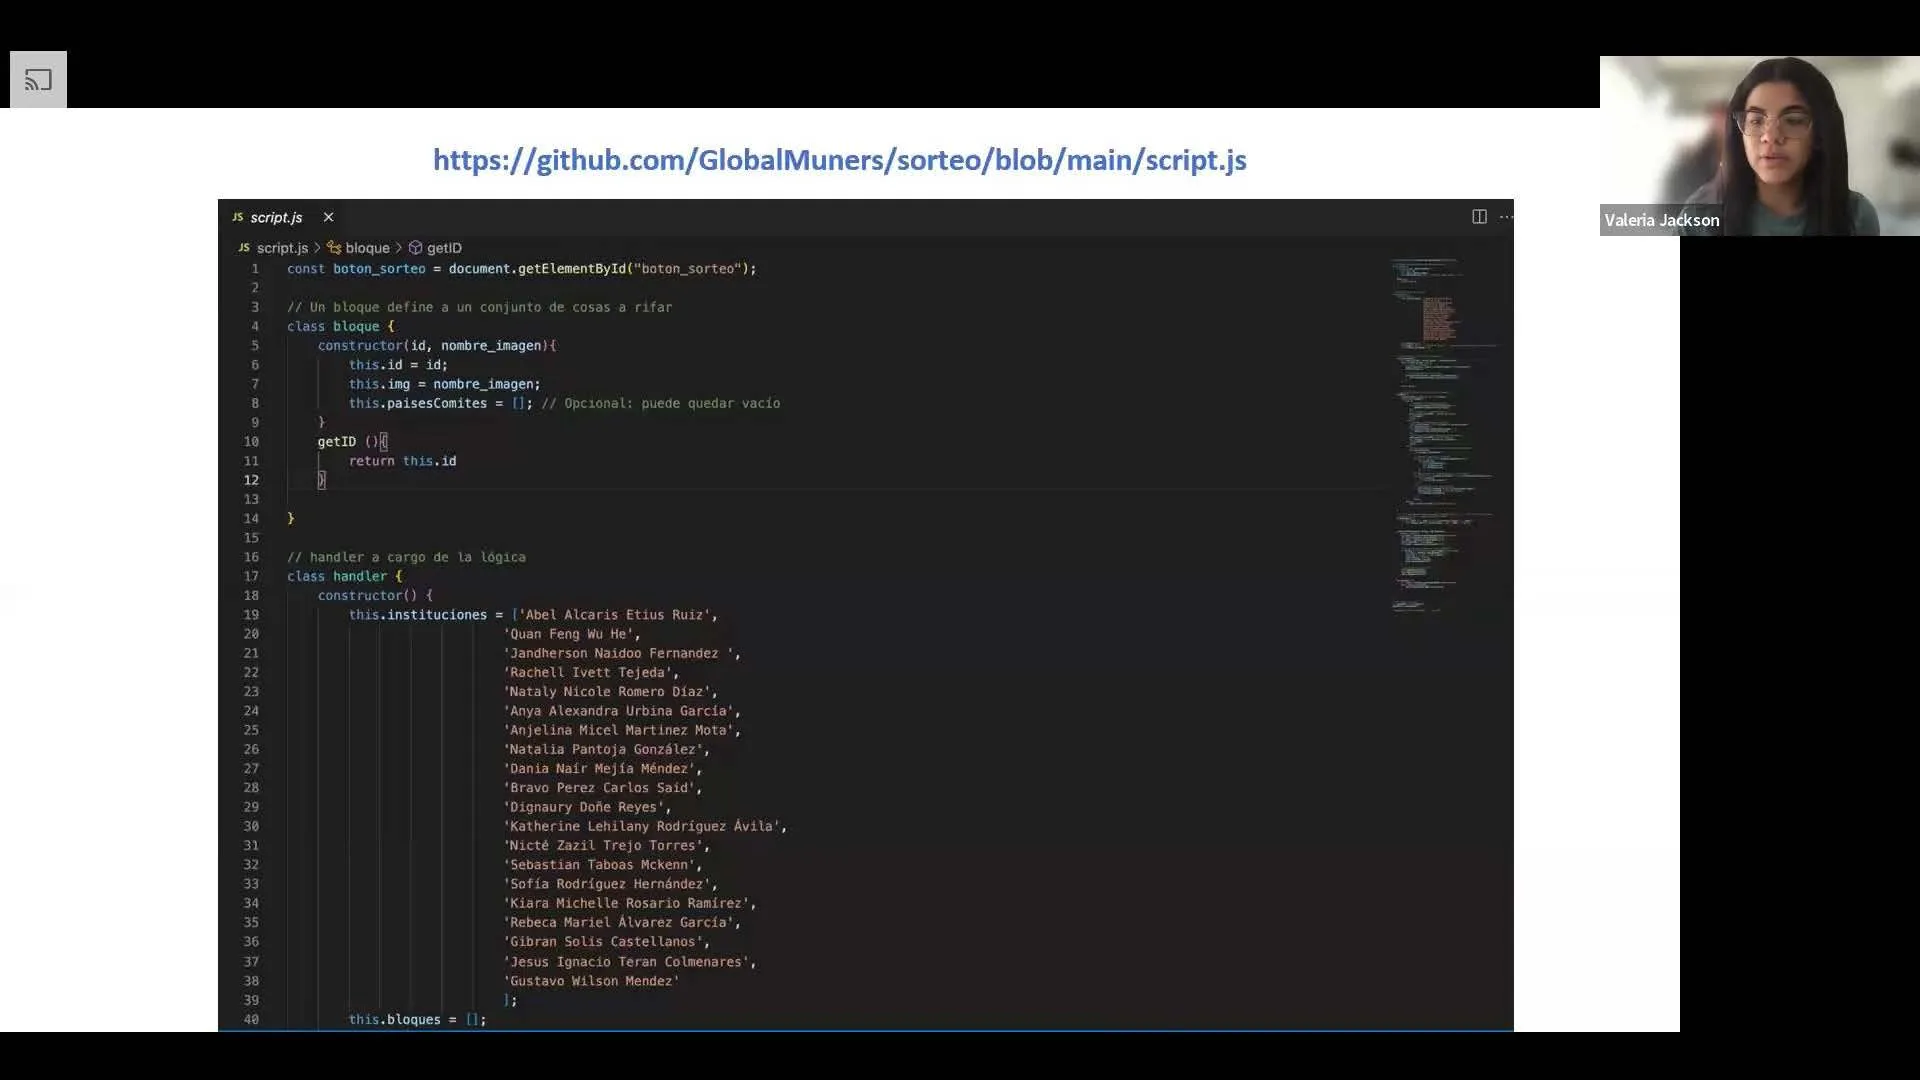Close the script.js tab
The height and width of the screenshot is (1080, 1920).
(328, 217)
